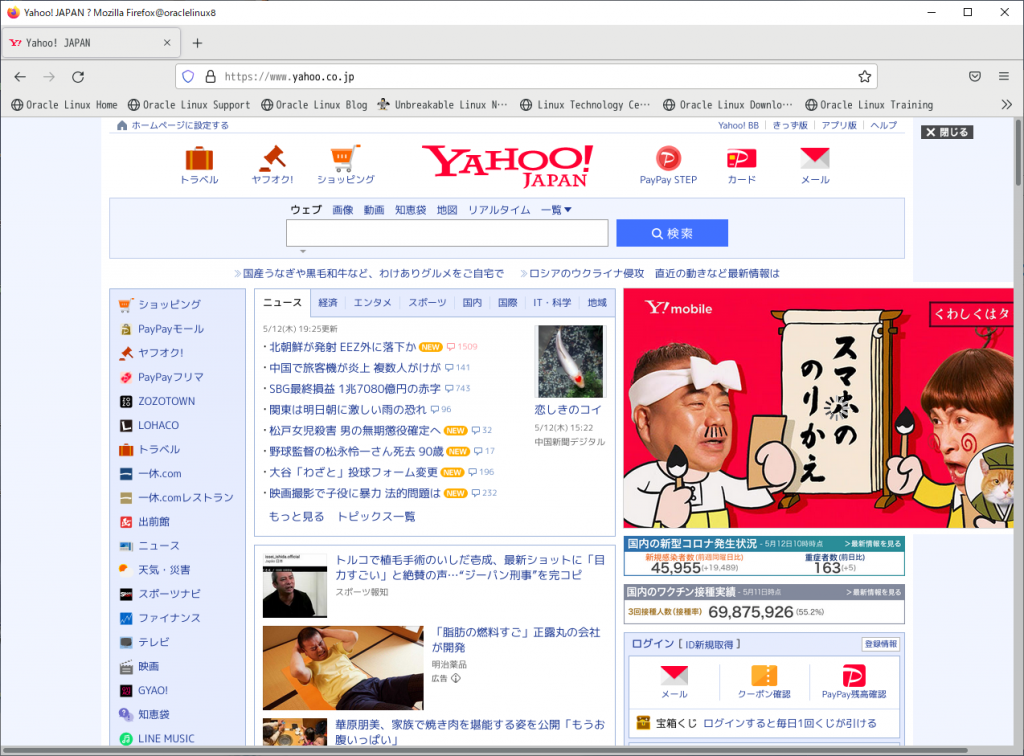Open the Oracle Linux Blog bookmark
This screenshot has width=1024, height=756.
[314, 104]
